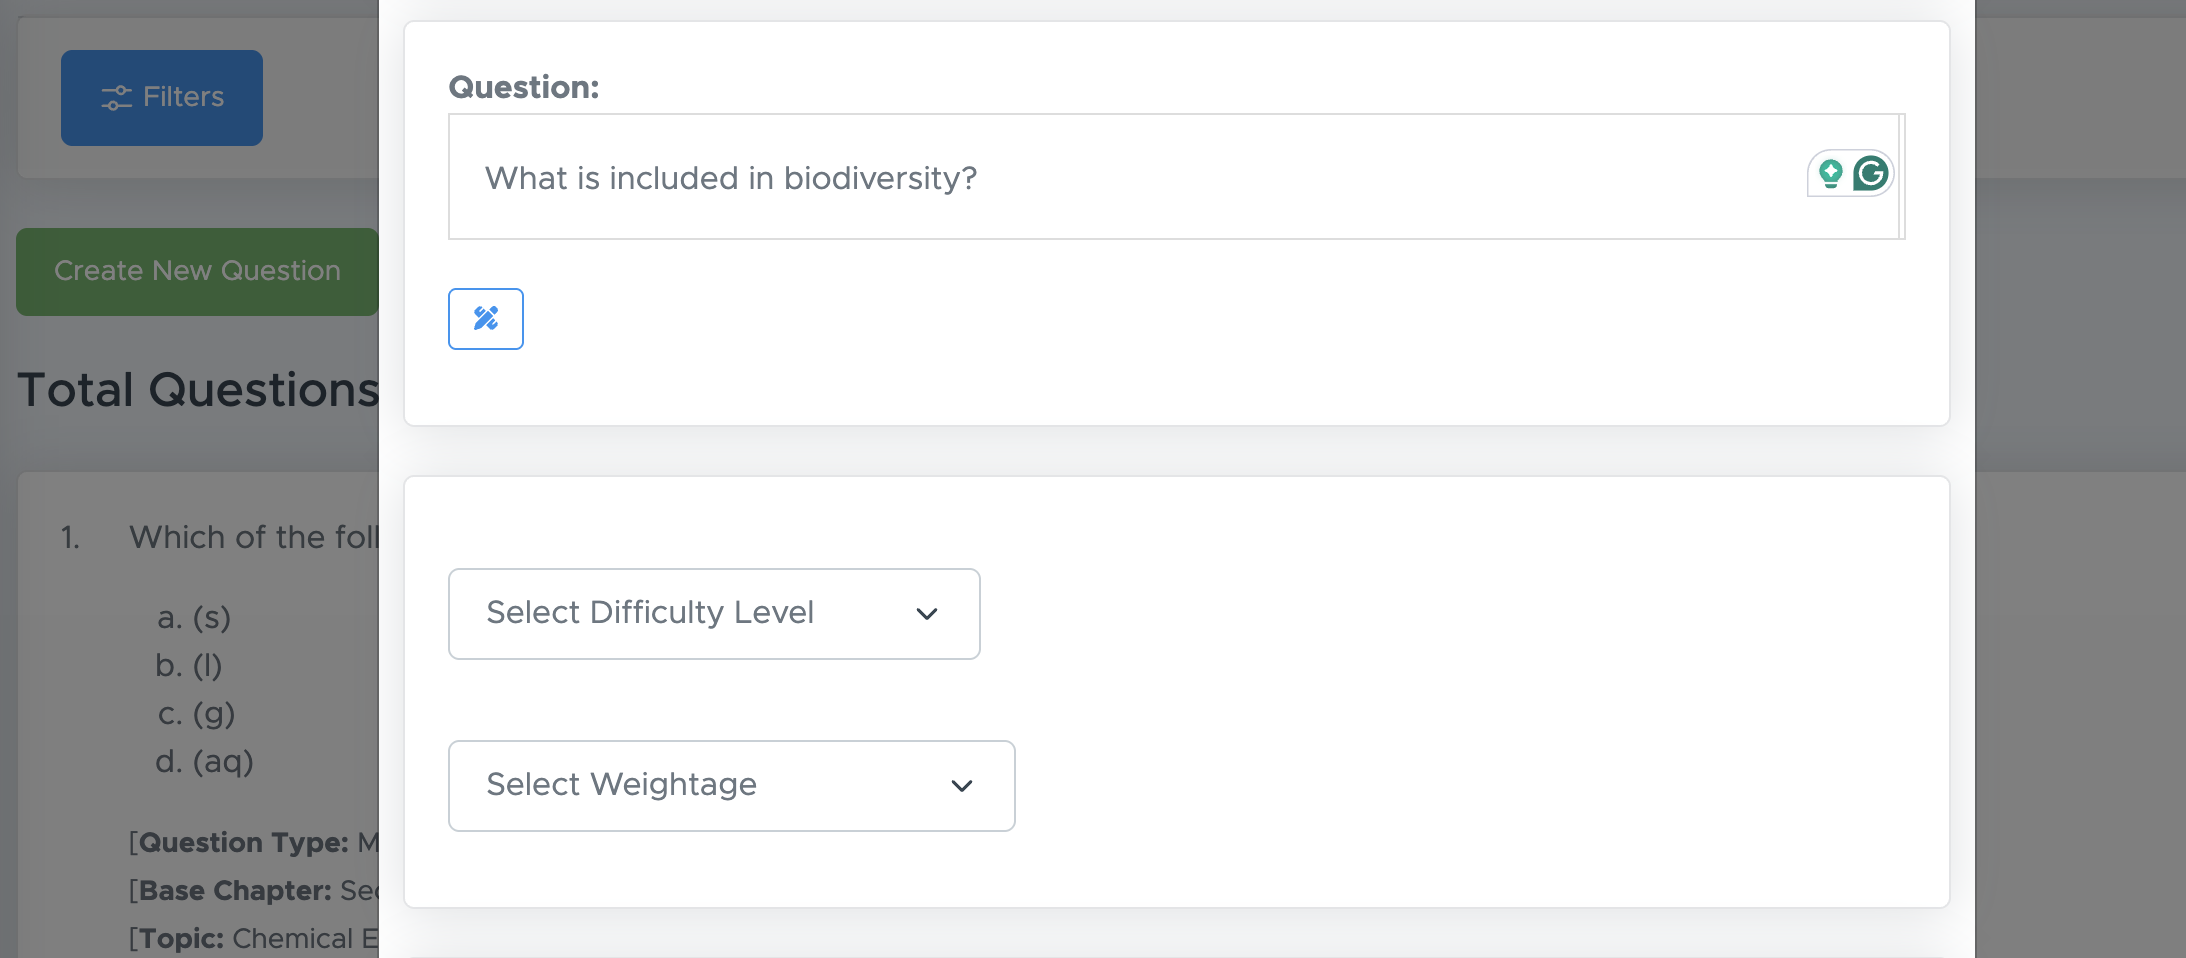Click the Difficulty Level chevron arrow
This screenshot has width=2186, height=958.
(926, 614)
